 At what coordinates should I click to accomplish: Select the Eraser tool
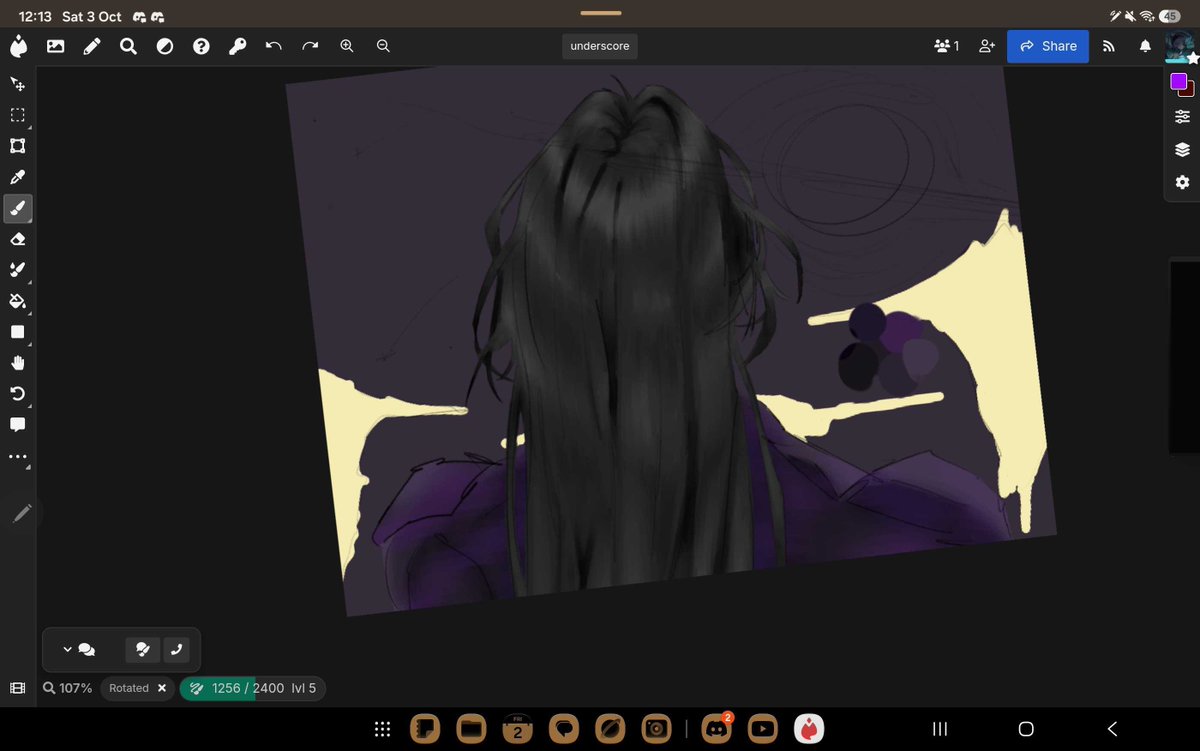coord(18,239)
